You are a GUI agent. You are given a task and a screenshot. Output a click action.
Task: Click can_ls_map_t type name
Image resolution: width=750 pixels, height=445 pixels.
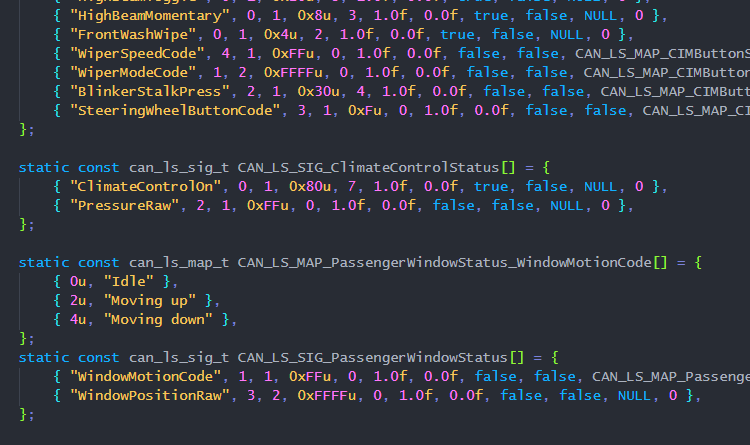(x=179, y=263)
